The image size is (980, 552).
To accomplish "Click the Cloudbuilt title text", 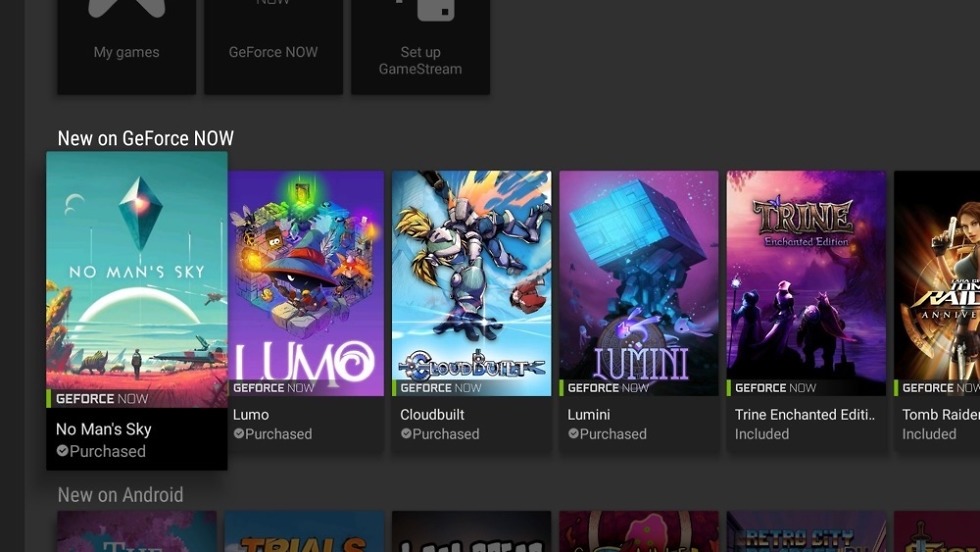I will coord(432,414).
